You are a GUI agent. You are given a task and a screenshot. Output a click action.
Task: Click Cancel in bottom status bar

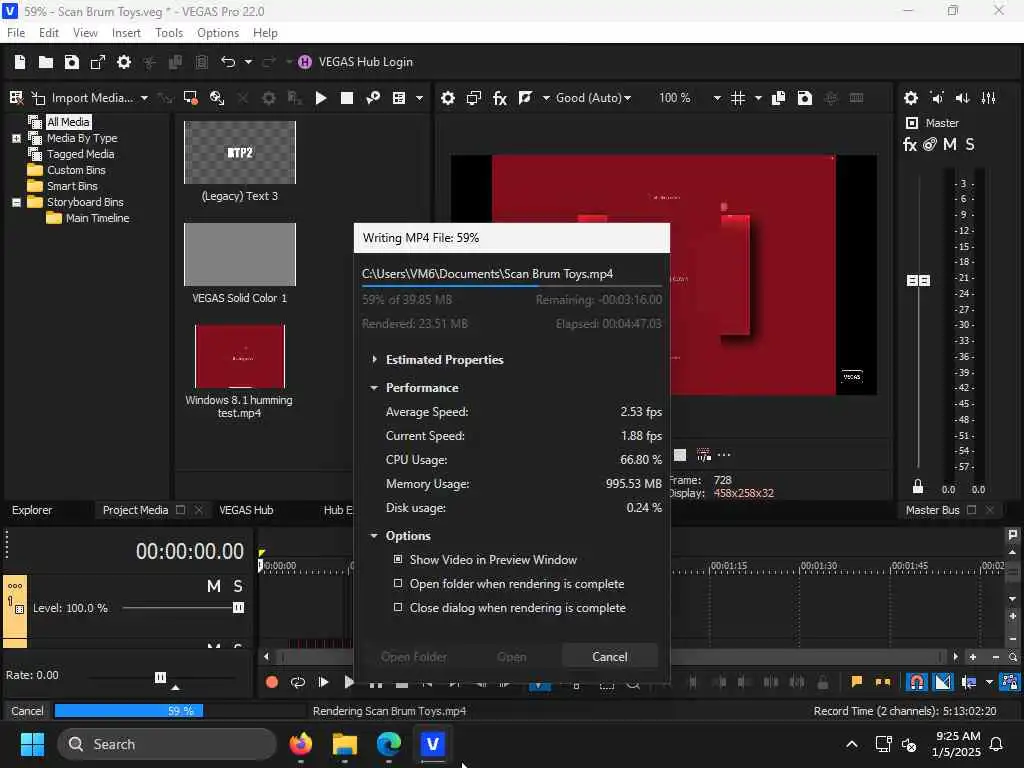[x=27, y=711]
